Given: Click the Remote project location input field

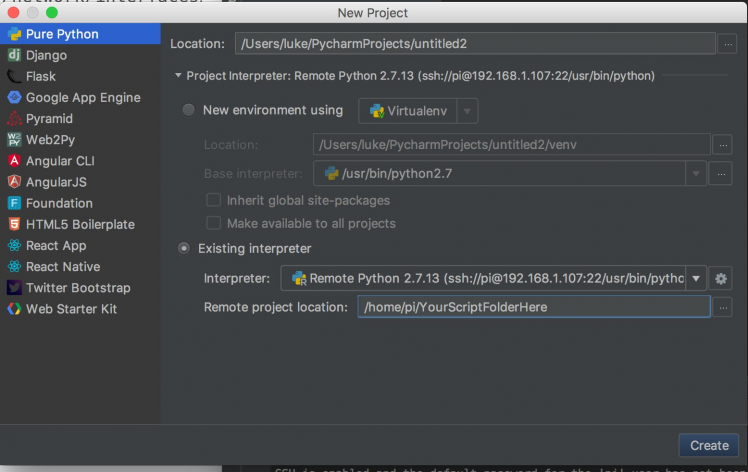Looking at the screenshot, I should point(534,307).
